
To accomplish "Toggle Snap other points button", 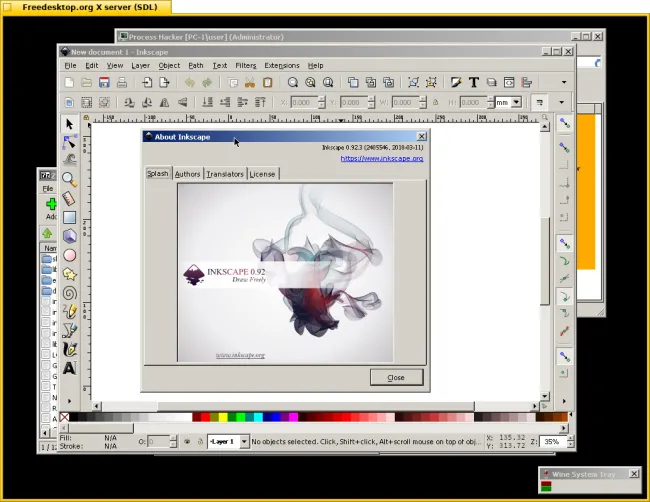I will [564, 356].
